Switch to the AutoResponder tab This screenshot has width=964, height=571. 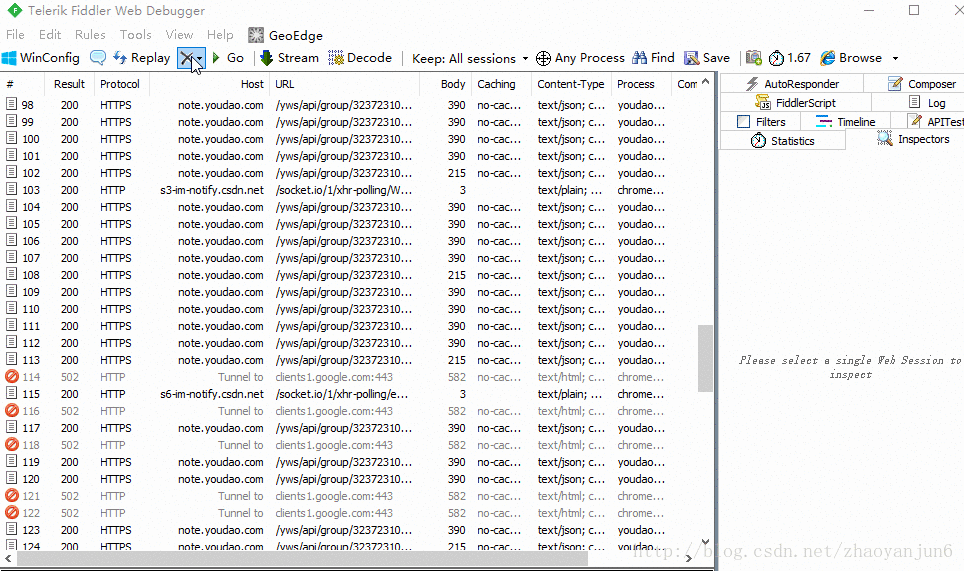click(x=792, y=84)
